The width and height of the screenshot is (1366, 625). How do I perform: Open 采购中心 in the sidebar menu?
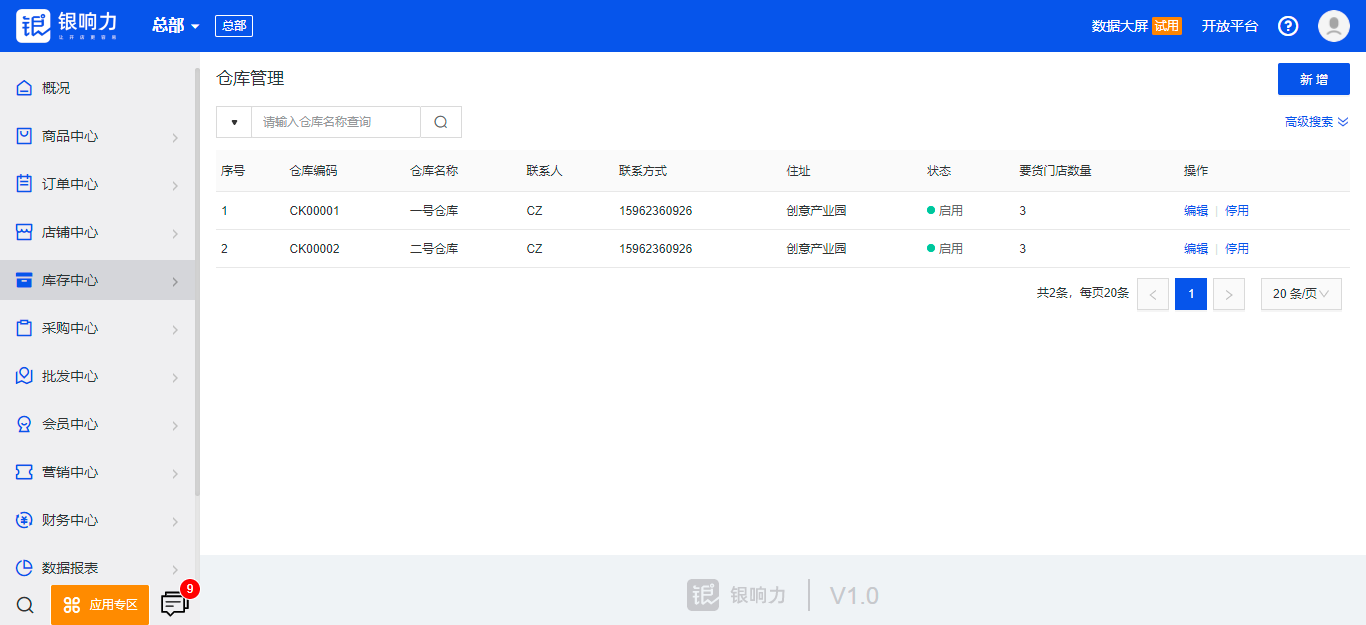[x=70, y=328]
